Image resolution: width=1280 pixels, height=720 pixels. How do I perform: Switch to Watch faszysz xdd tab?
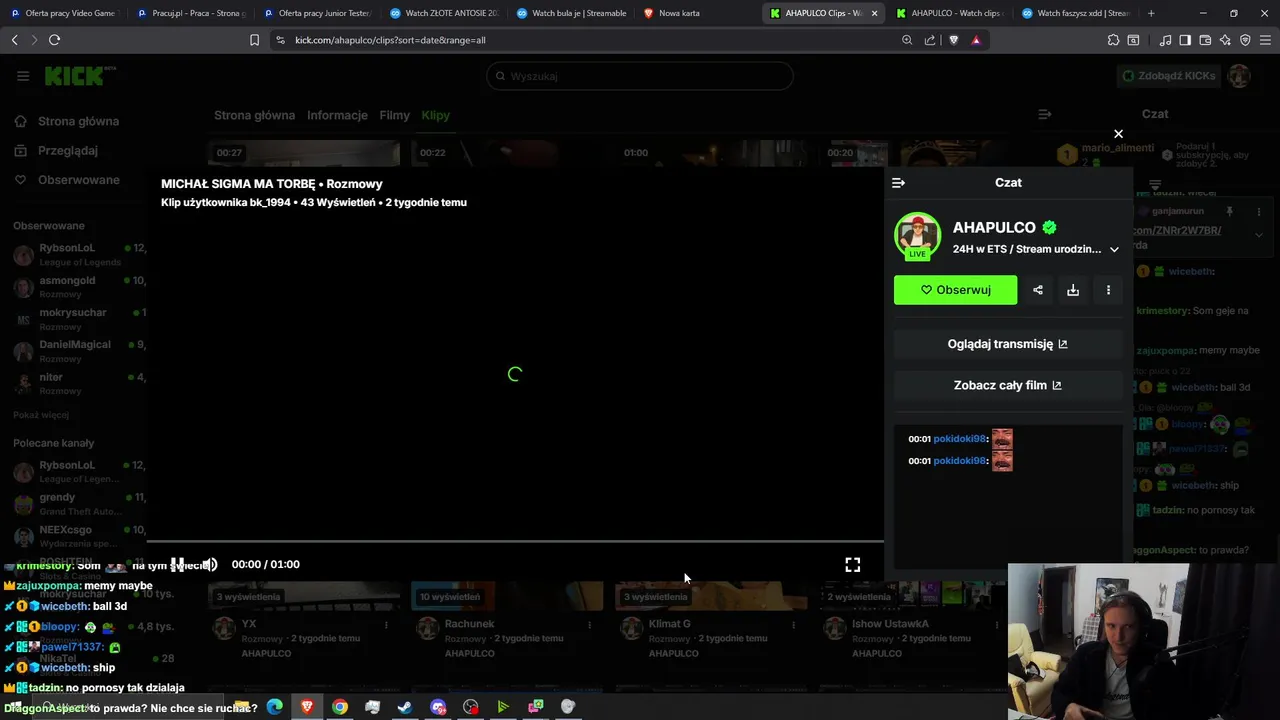(x=1075, y=13)
